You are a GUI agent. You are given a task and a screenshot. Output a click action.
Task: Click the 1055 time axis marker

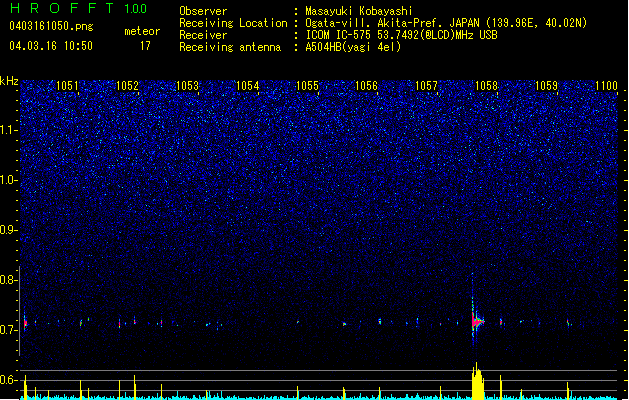point(307,85)
